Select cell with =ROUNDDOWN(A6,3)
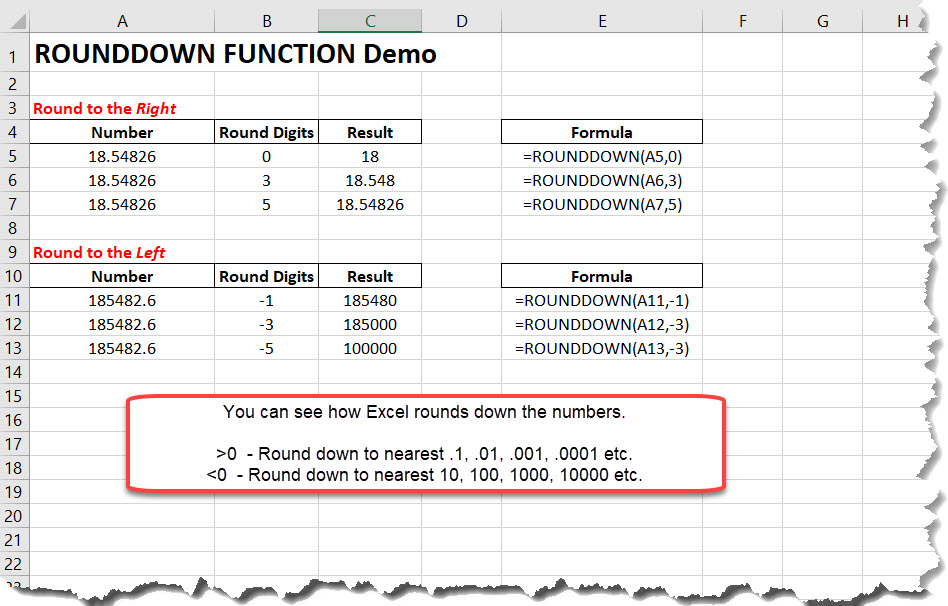 pos(602,180)
